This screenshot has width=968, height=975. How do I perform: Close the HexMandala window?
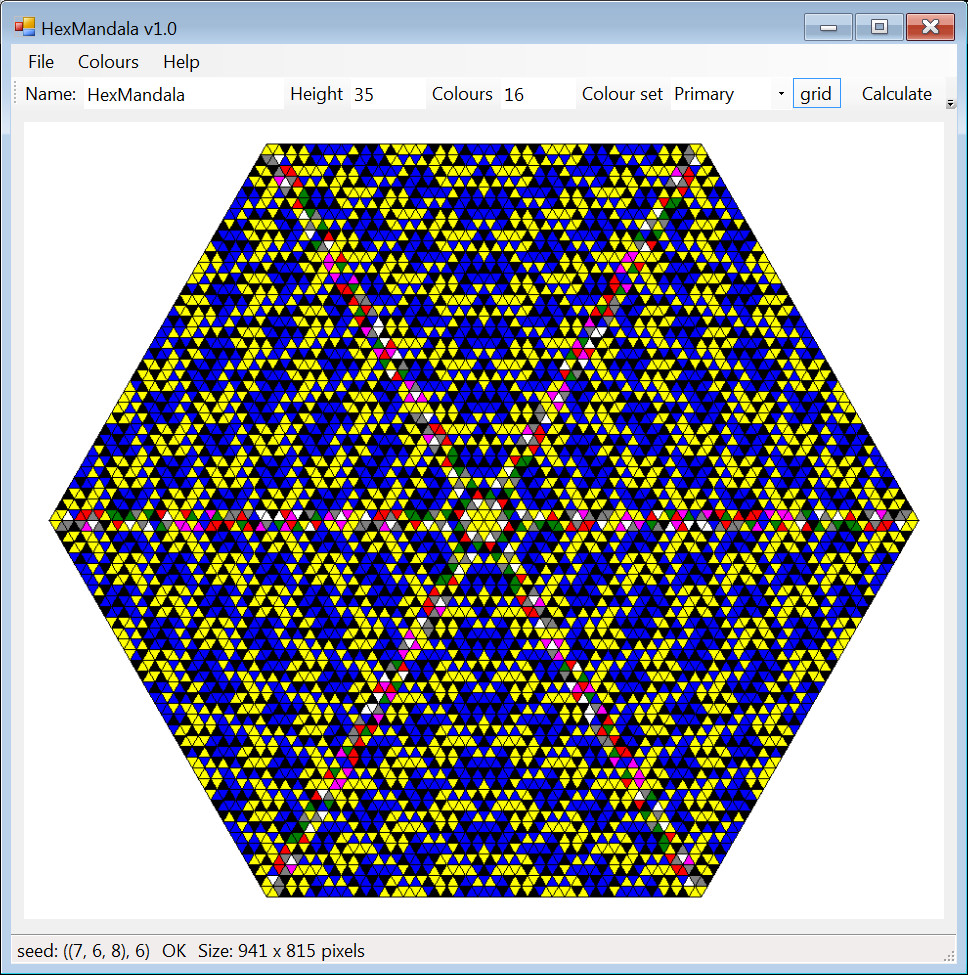click(x=930, y=27)
